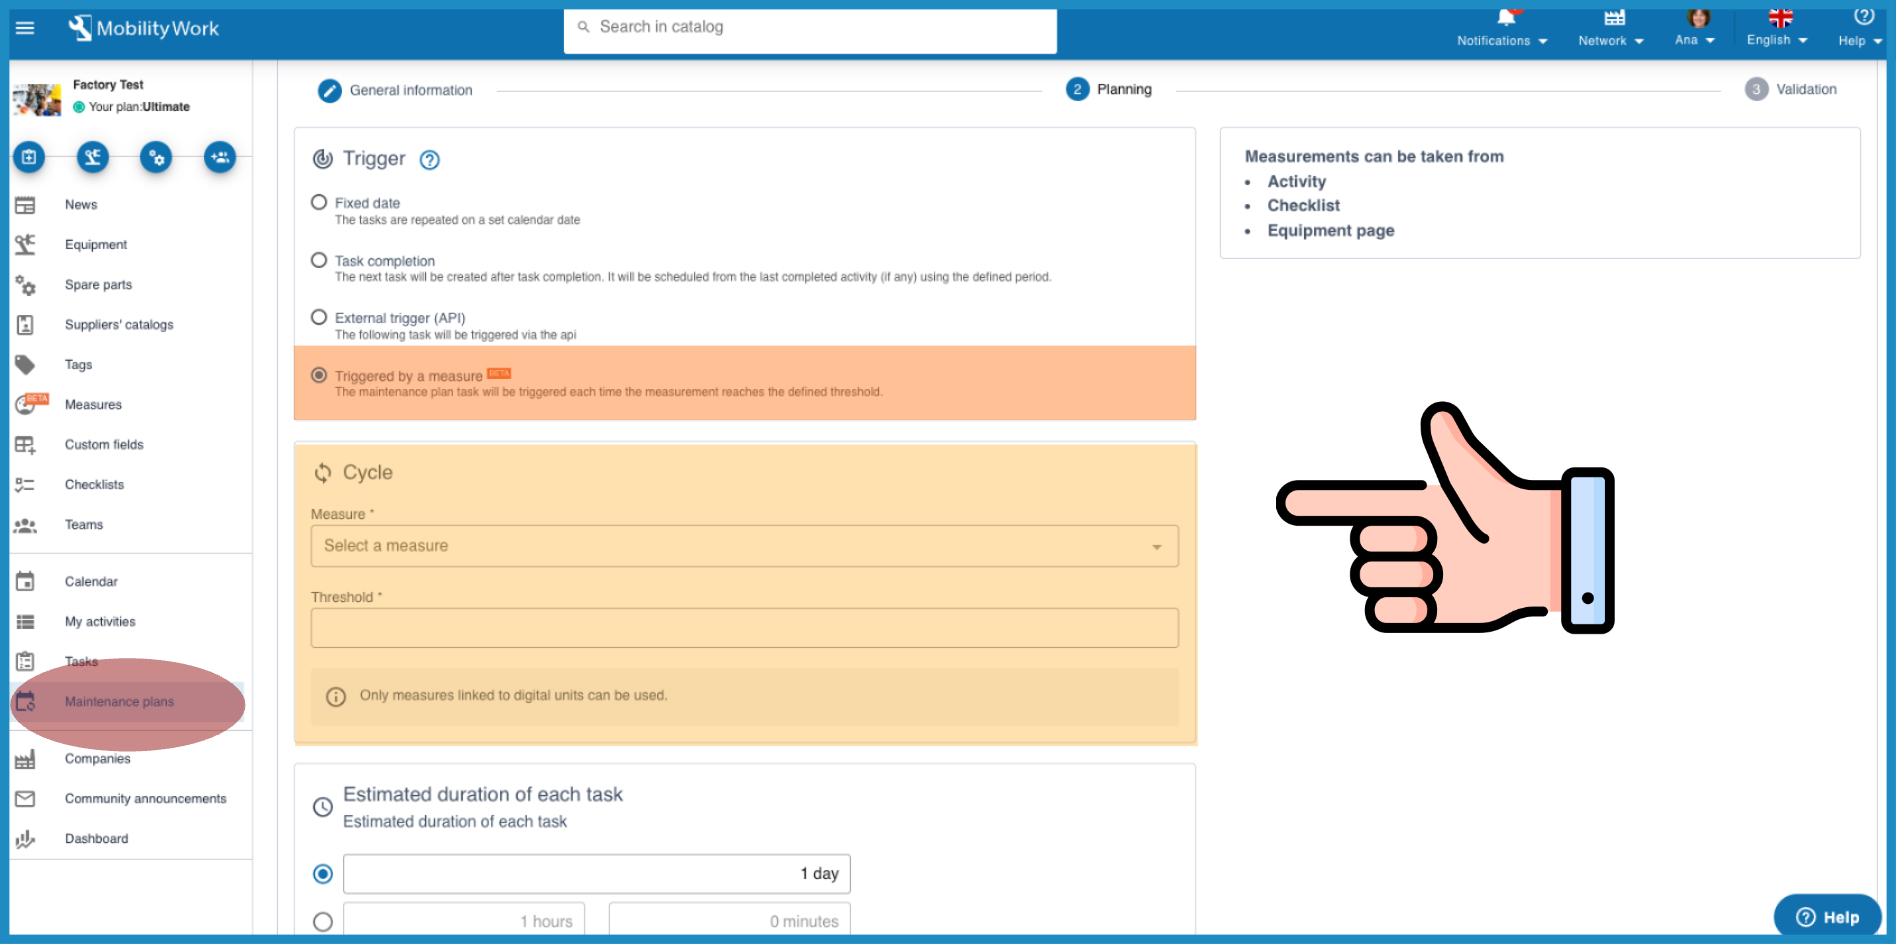Click the Threshold input field
Image resolution: width=1896 pixels, height=944 pixels.
744,628
